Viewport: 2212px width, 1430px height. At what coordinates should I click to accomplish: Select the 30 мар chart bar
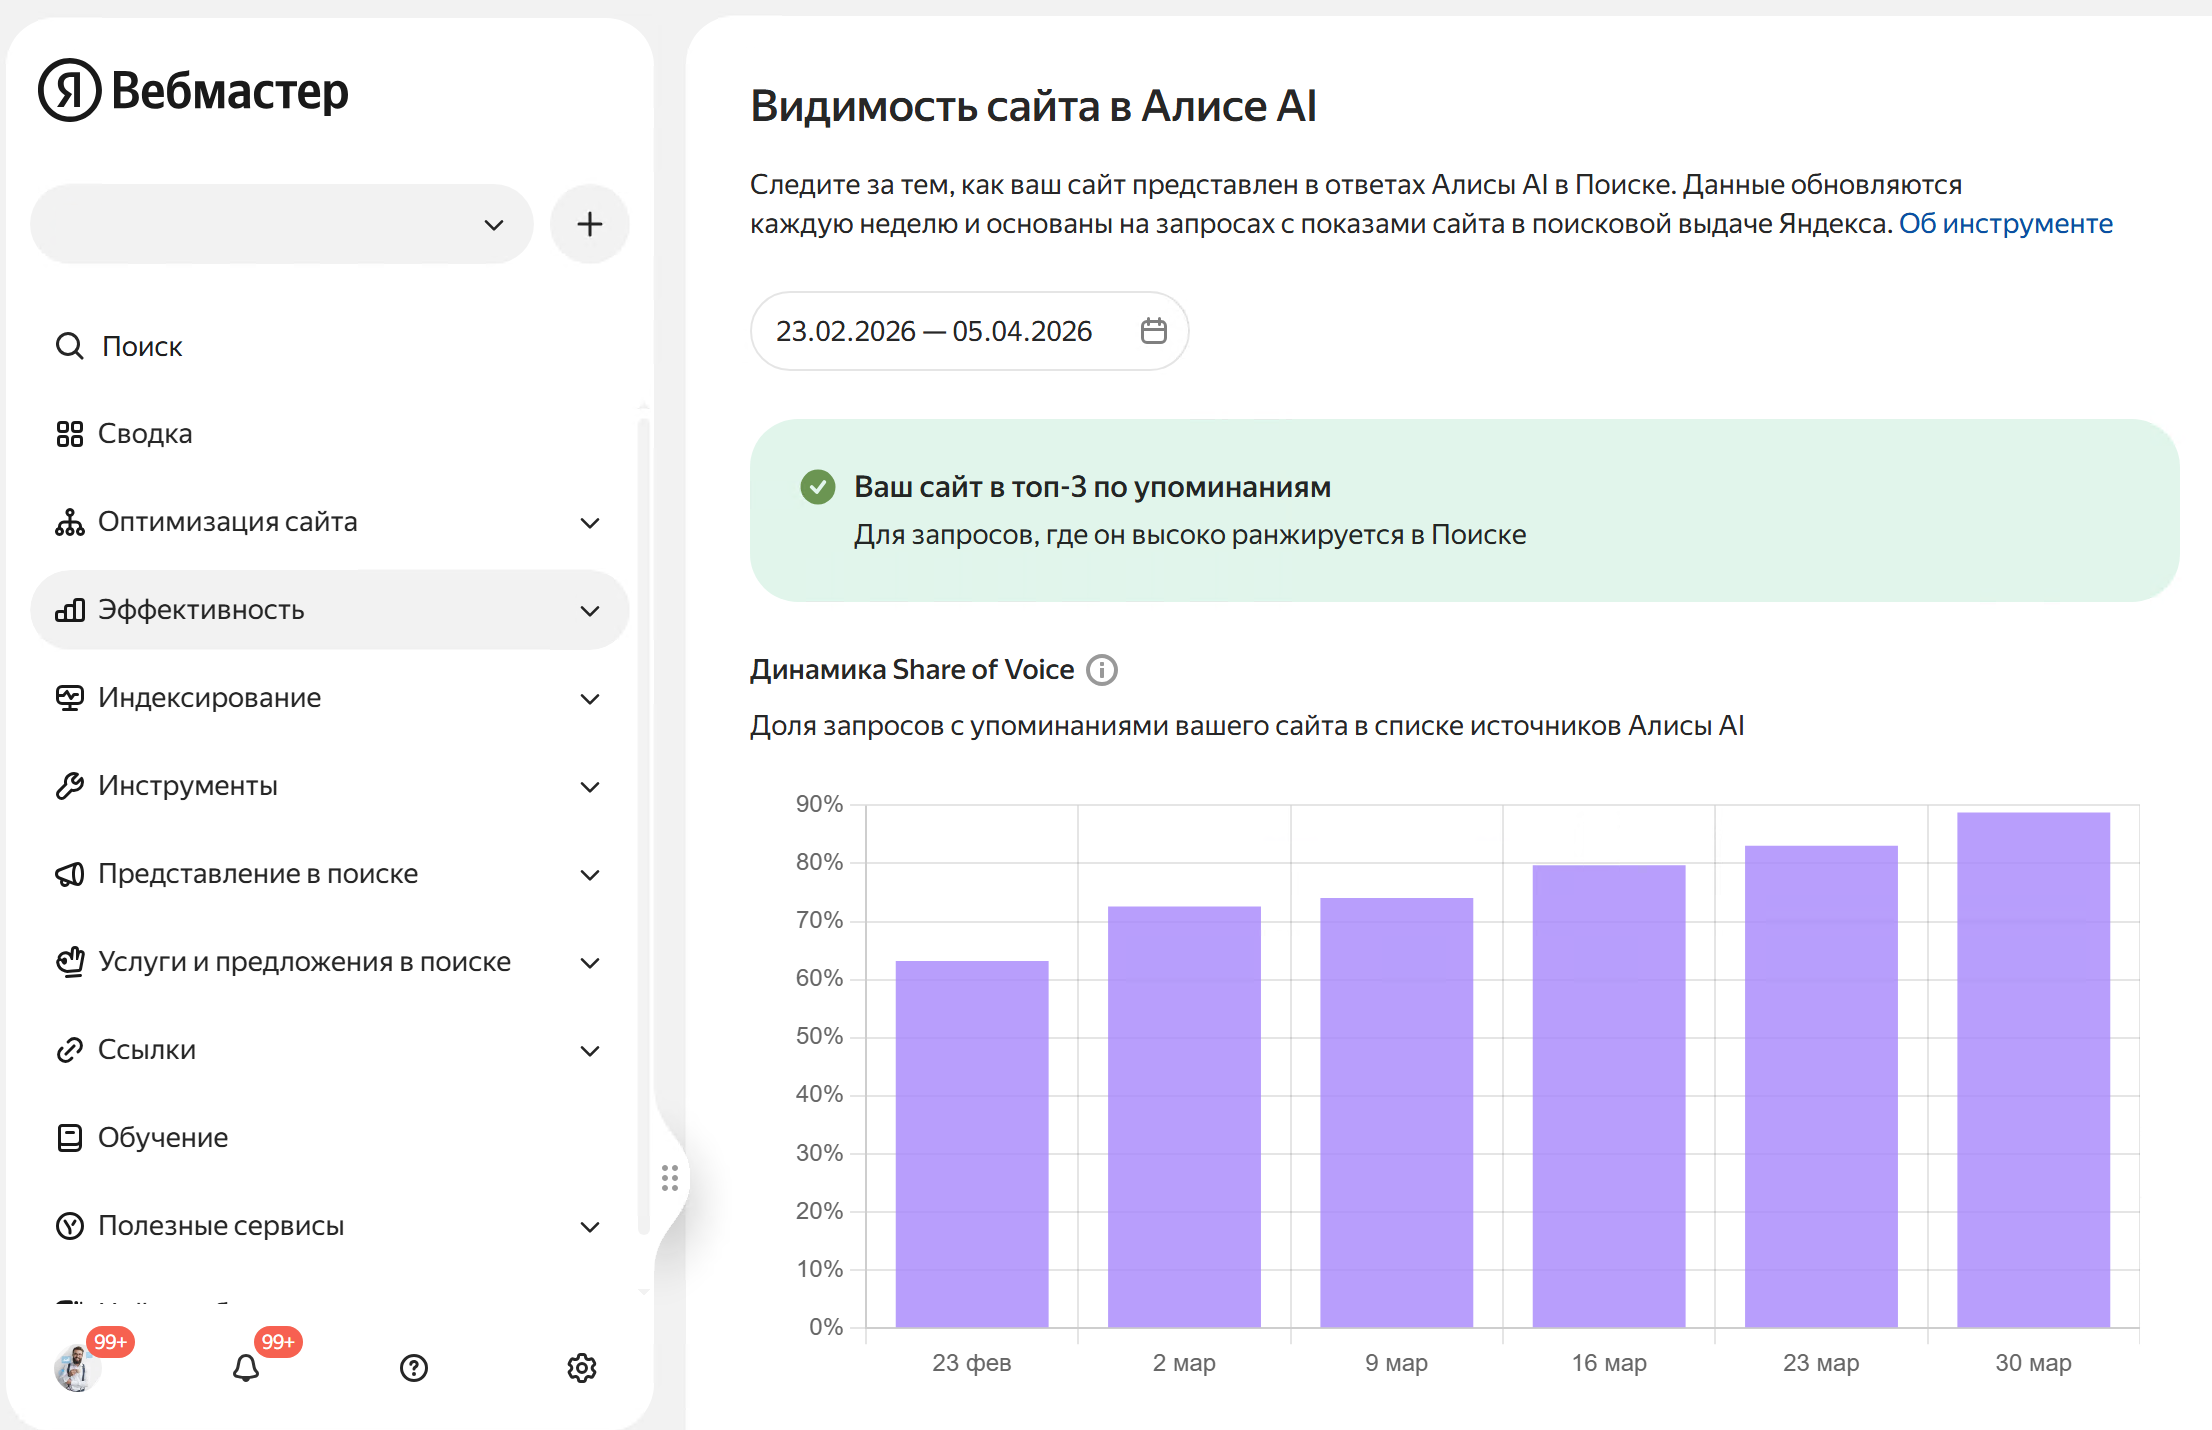click(x=2034, y=1070)
